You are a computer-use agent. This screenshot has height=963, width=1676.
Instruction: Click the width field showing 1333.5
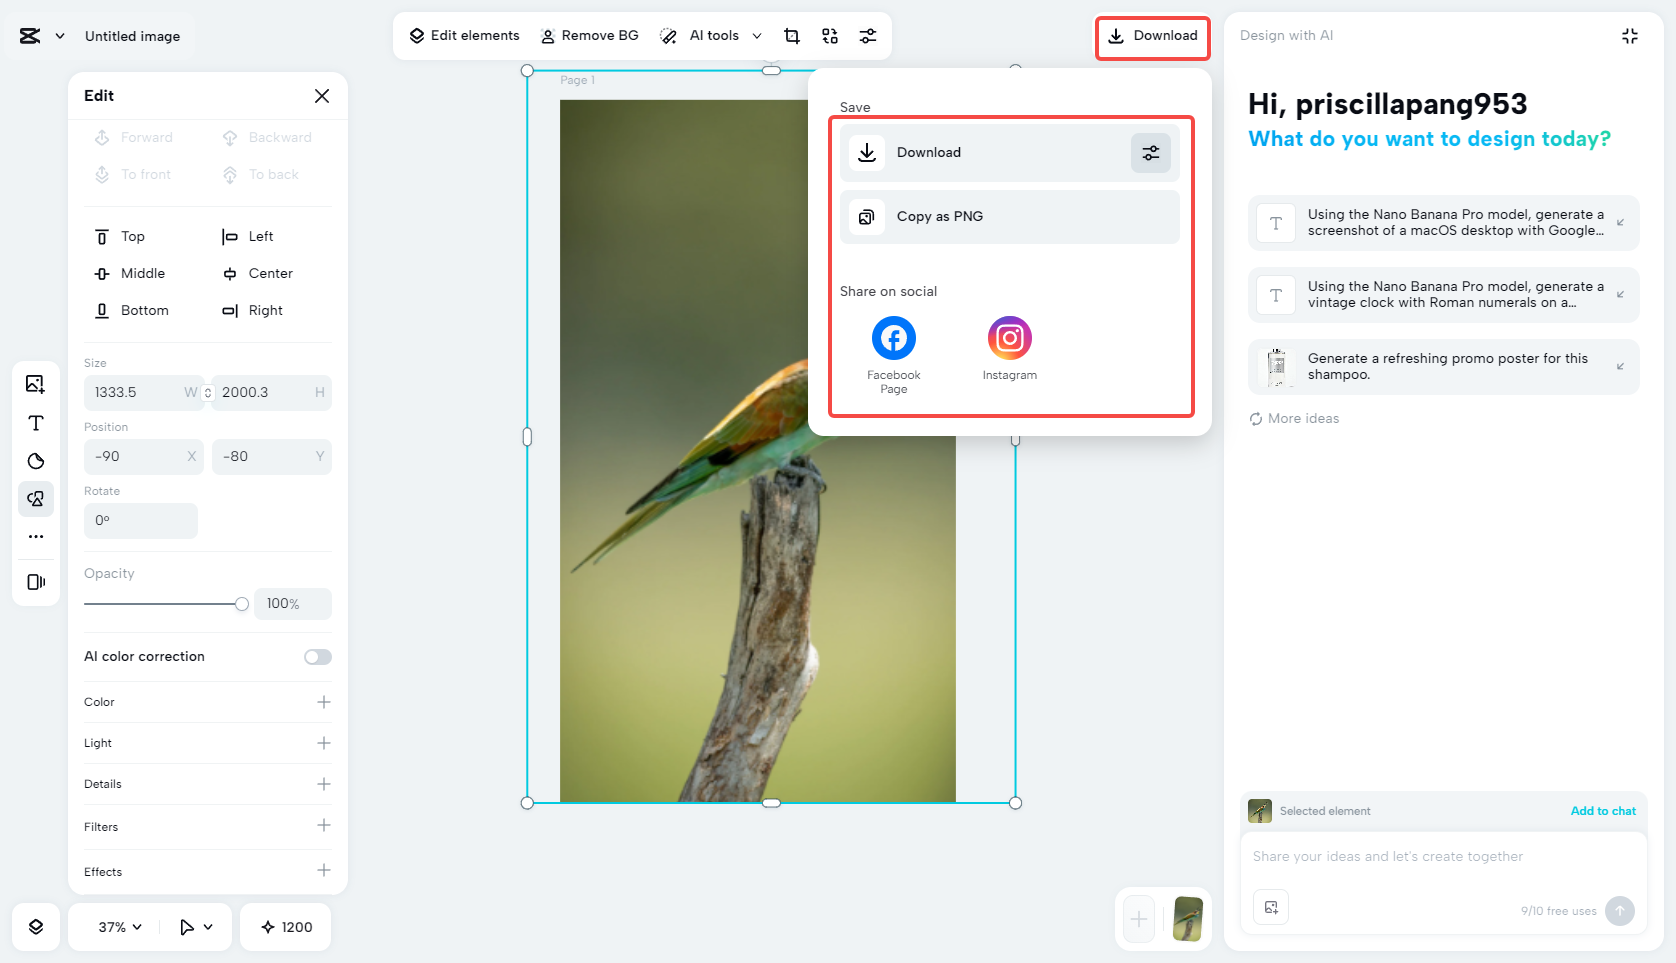[x=144, y=393]
